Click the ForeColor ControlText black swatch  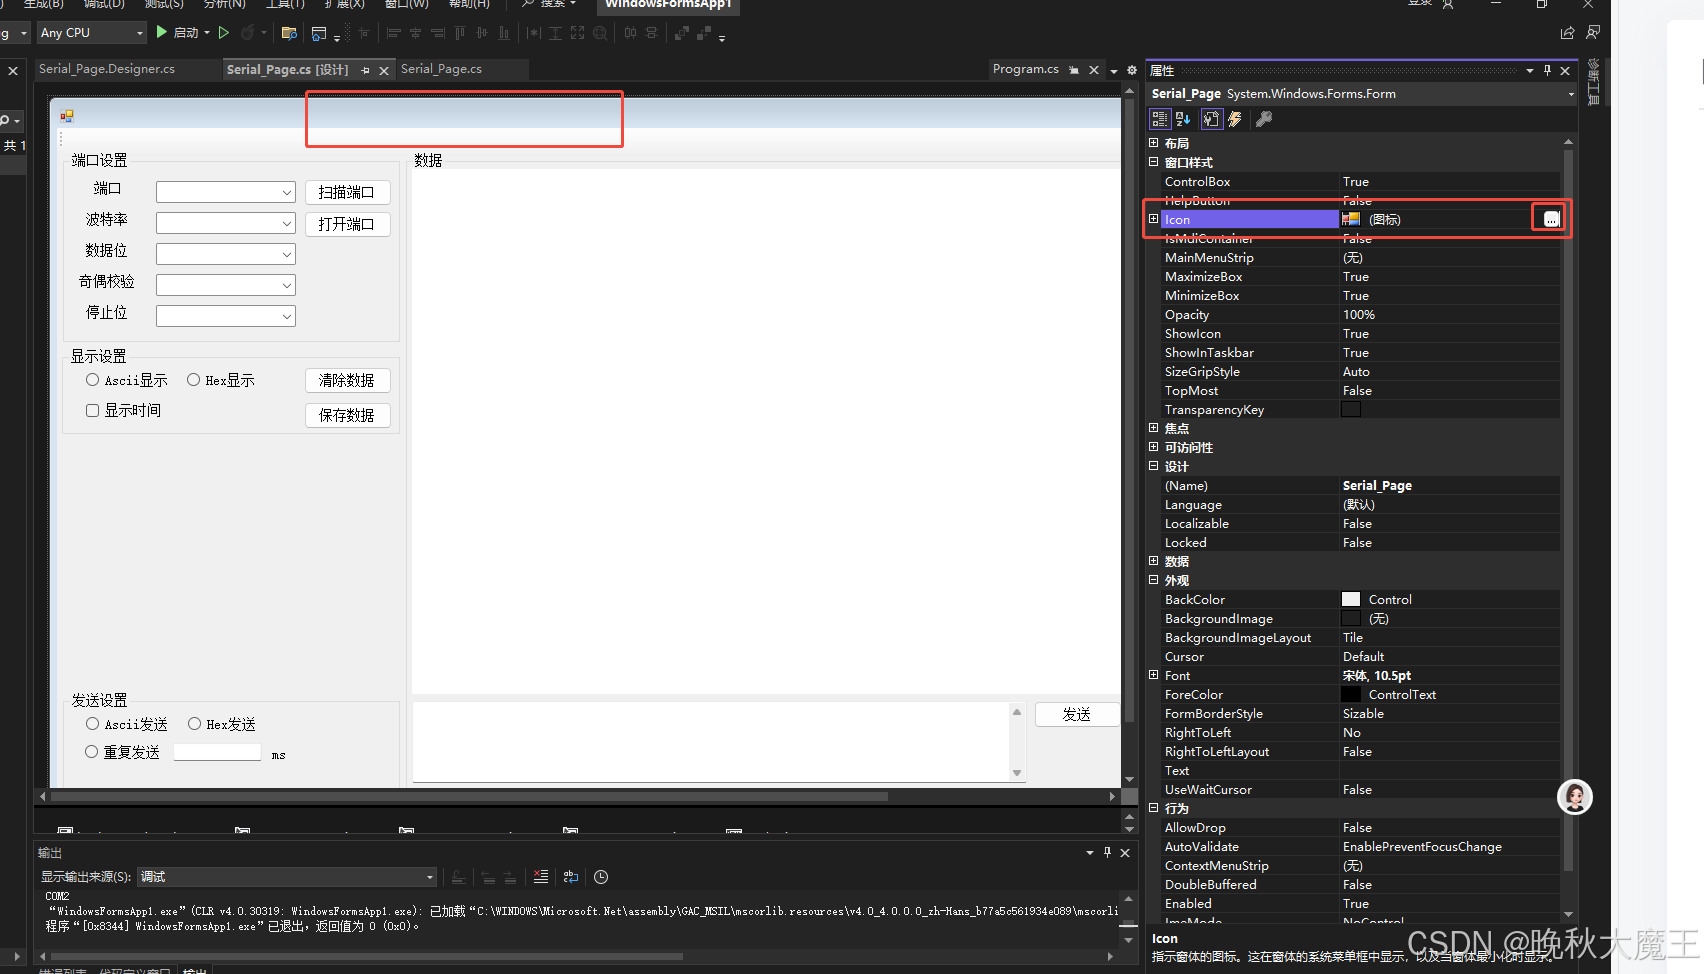[x=1351, y=694]
